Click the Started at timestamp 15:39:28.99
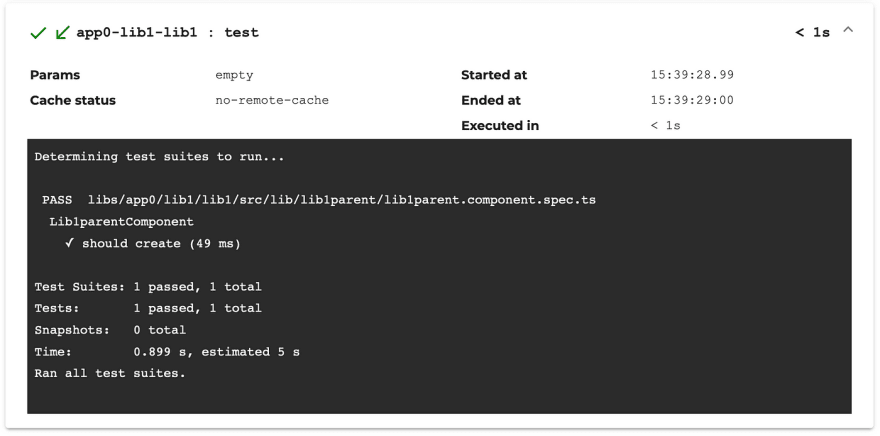This screenshot has height=436, width=880. point(693,75)
